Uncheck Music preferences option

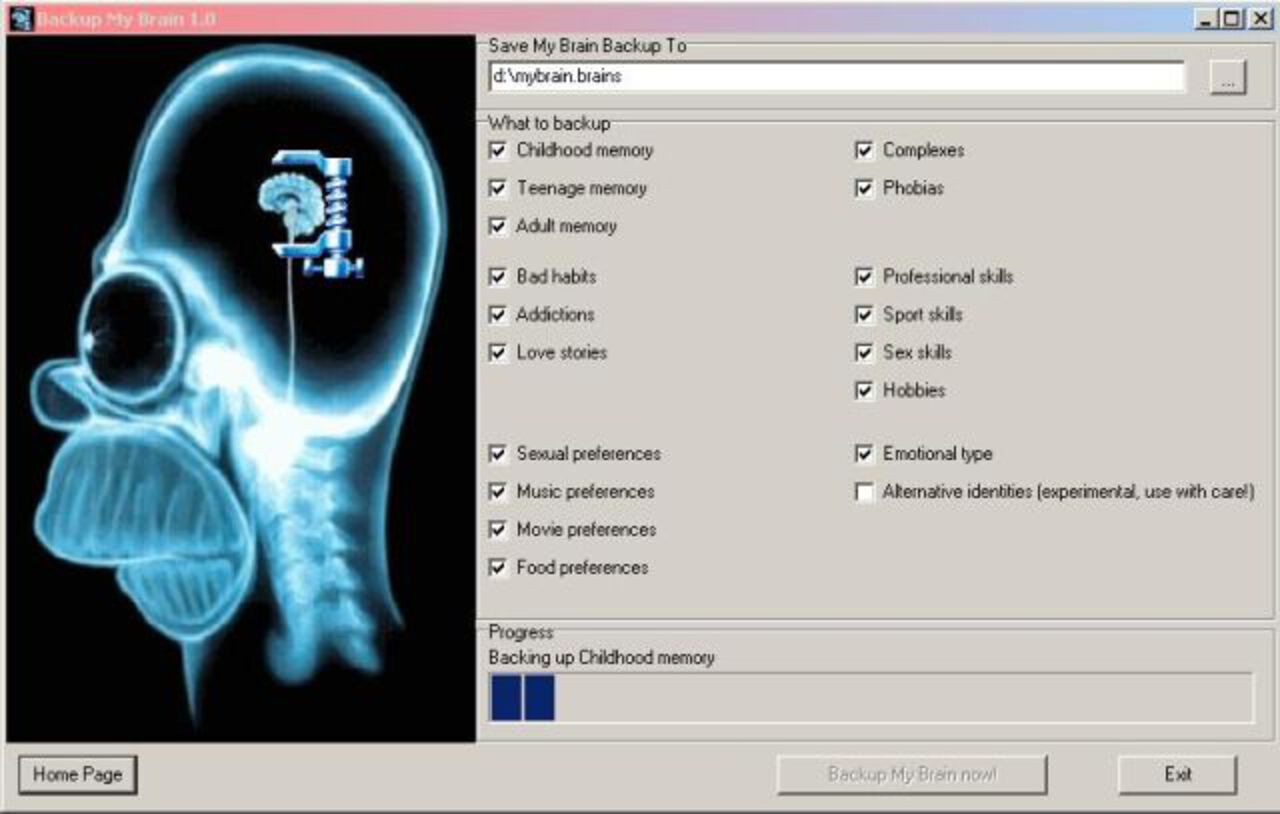(x=498, y=493)
